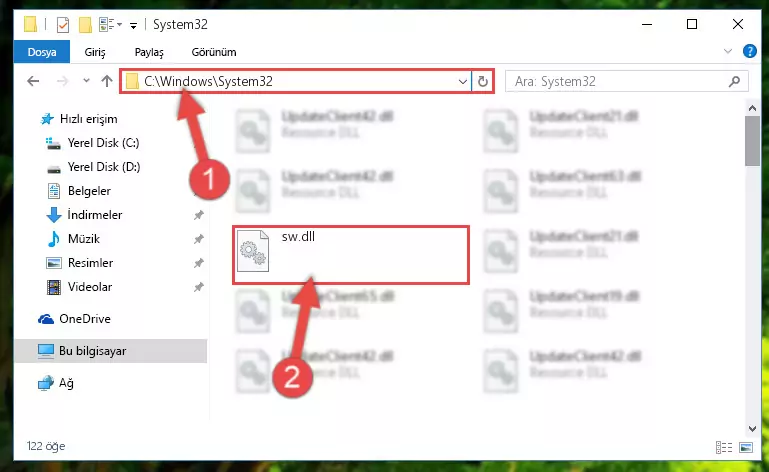Go up one folder level
769x472 pixels.
point(106,81)
